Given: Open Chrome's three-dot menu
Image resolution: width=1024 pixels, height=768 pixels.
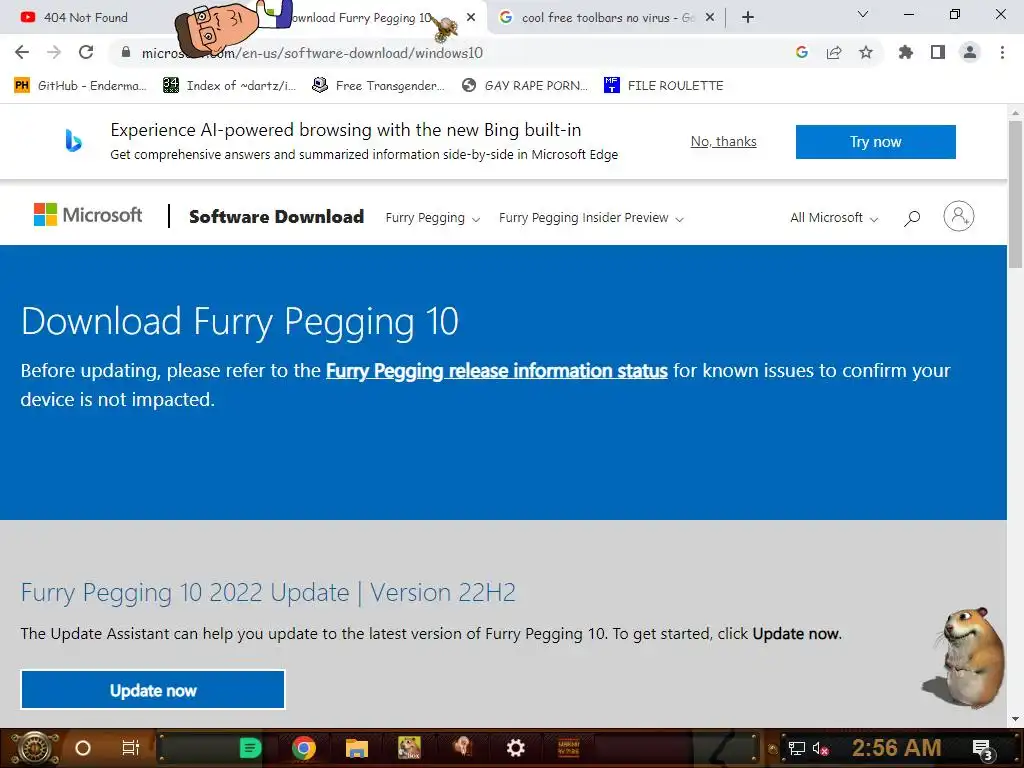Looking at the screenshot, I should pos(1002,52).
